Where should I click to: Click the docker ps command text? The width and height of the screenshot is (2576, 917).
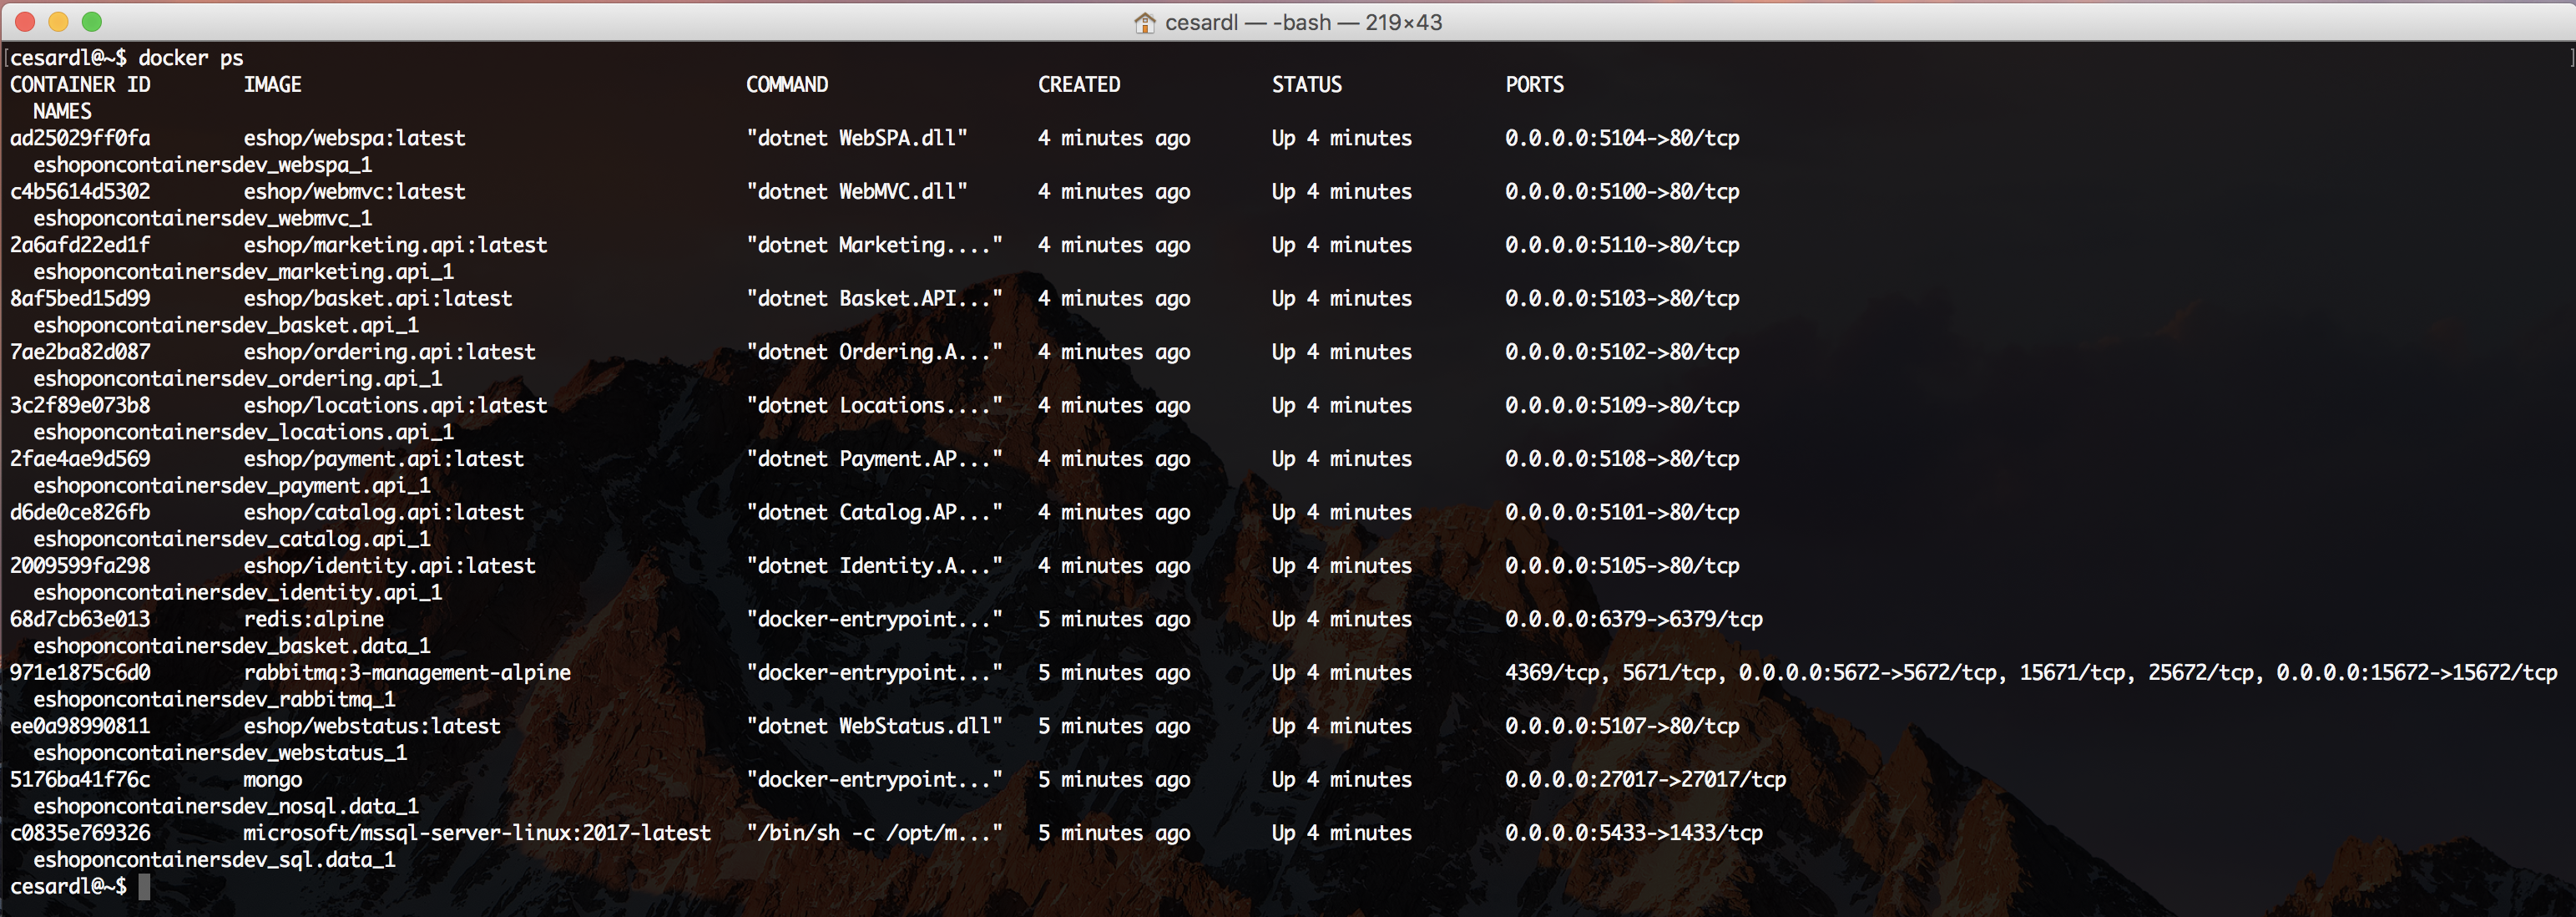coord(190,58)
